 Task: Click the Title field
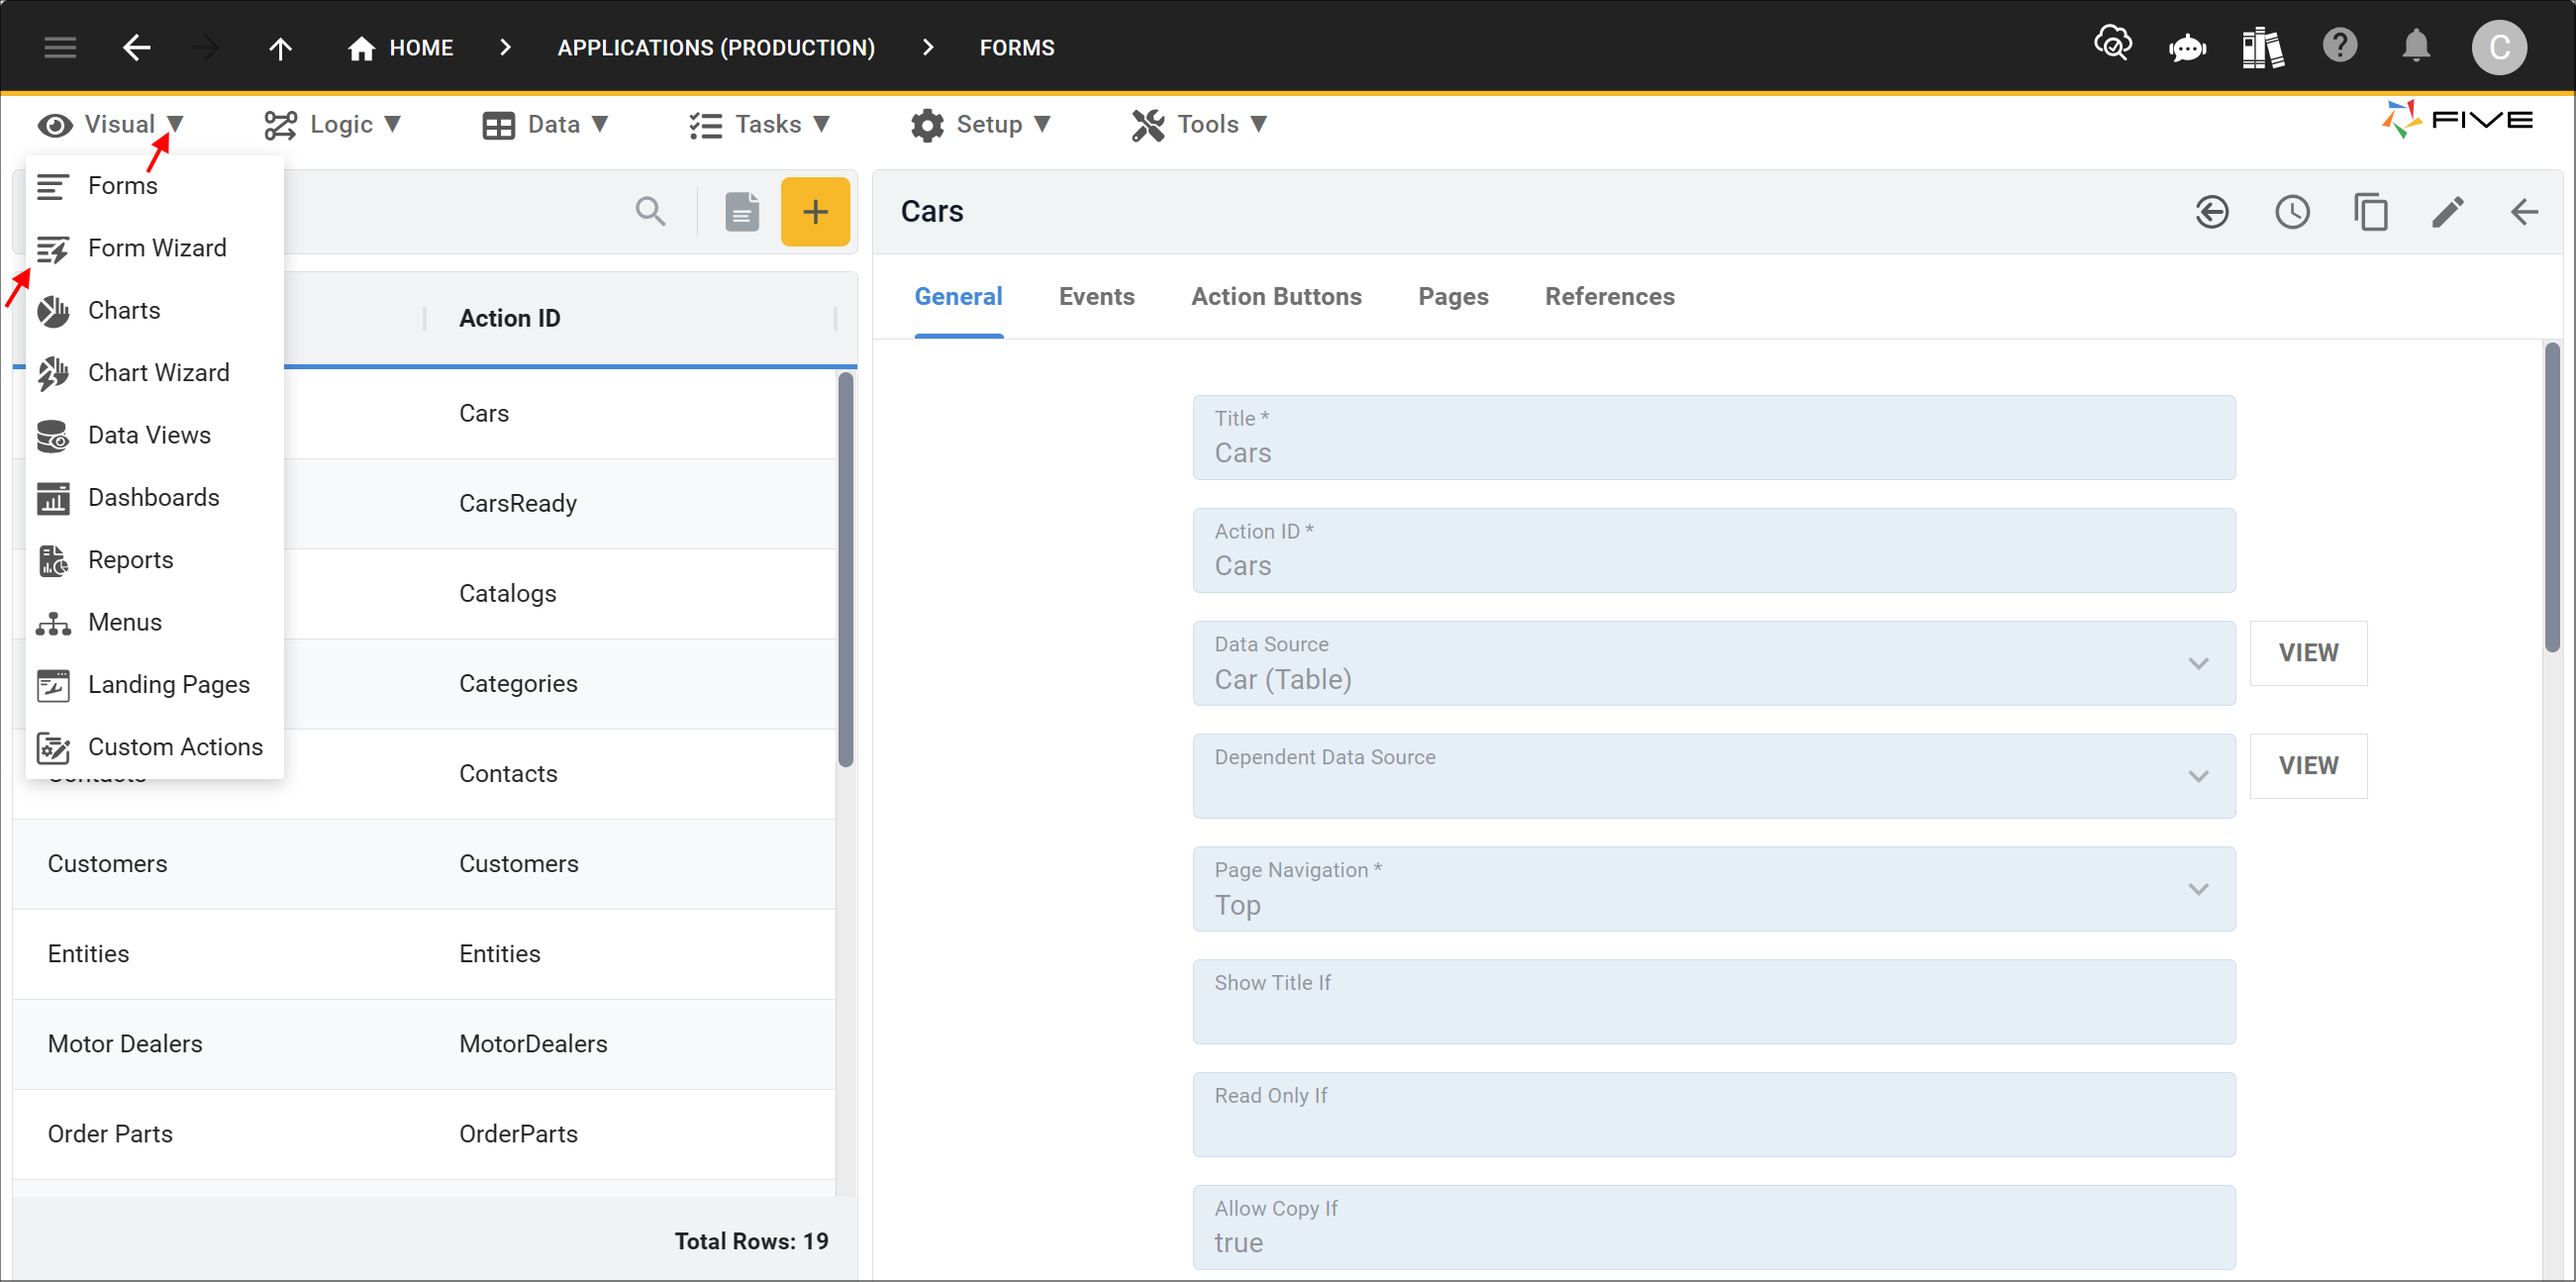coord(1713,437)
